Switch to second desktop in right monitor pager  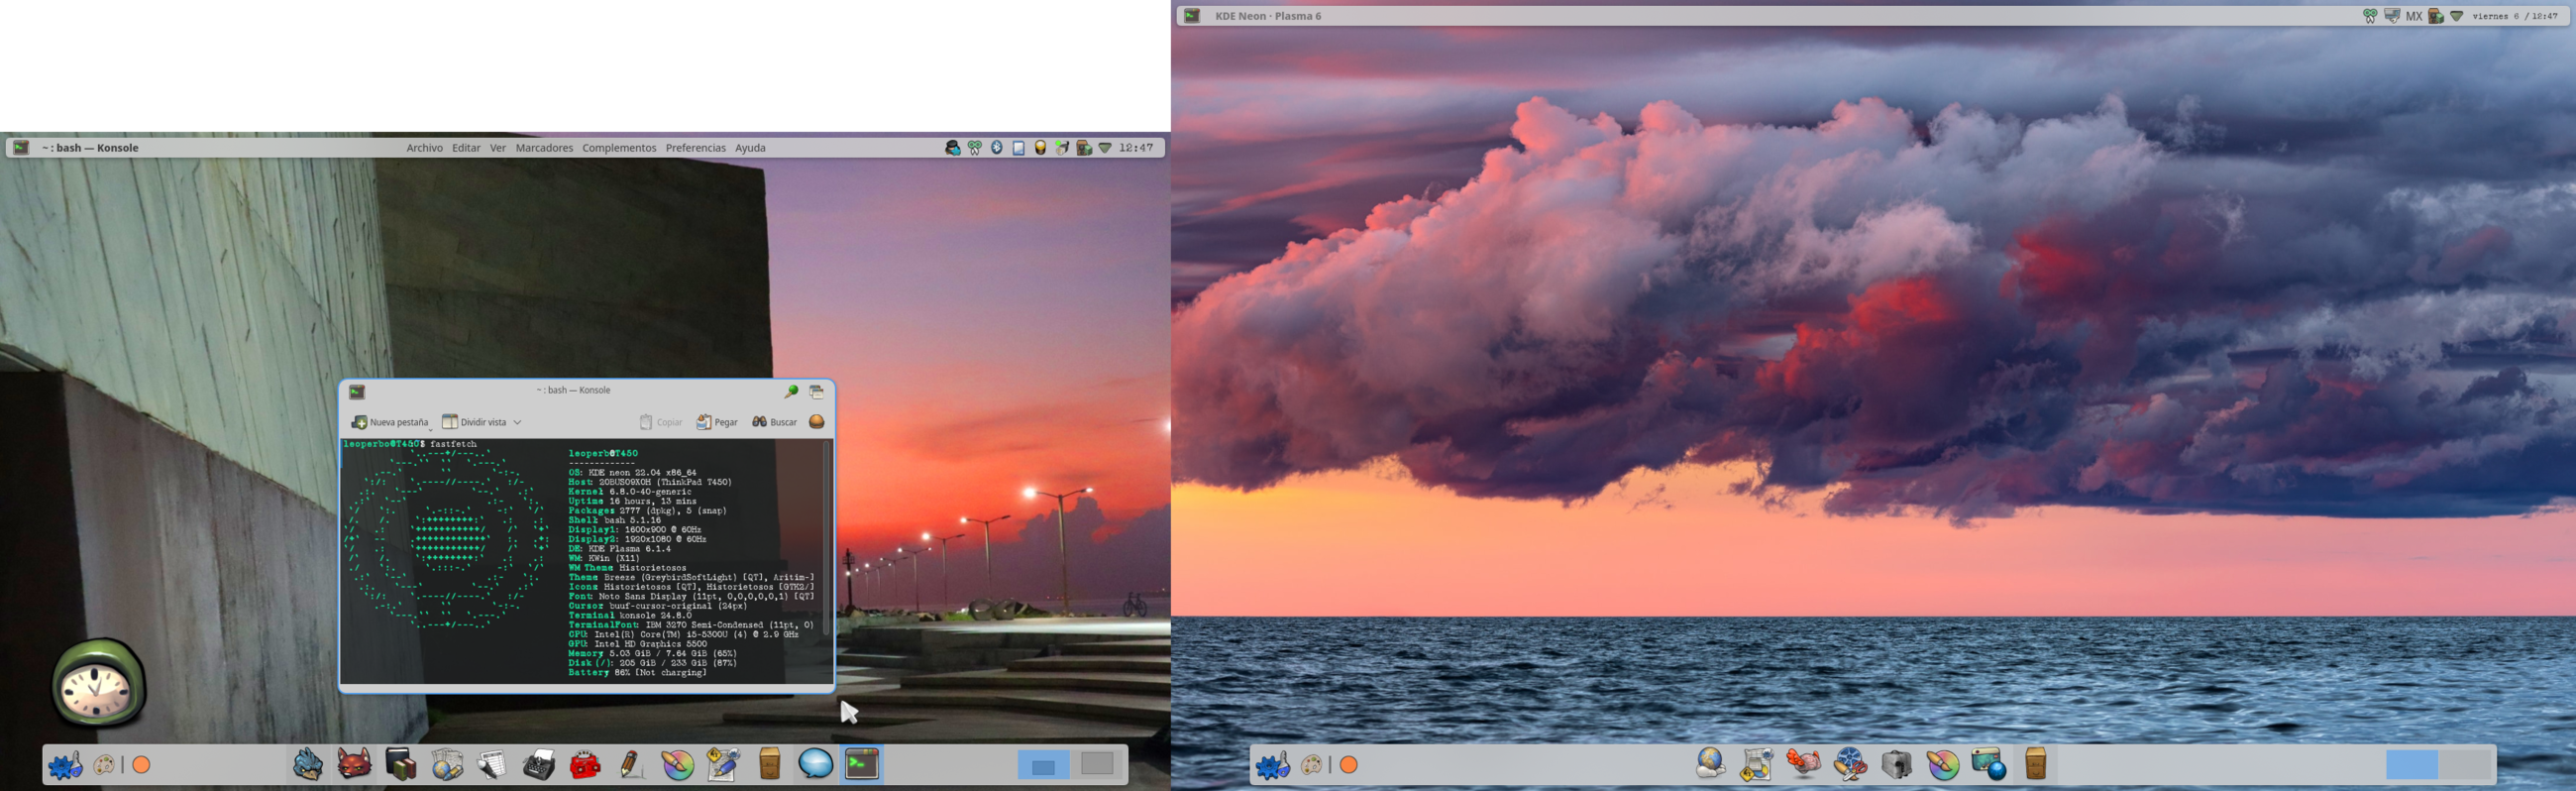(2464, 765)
